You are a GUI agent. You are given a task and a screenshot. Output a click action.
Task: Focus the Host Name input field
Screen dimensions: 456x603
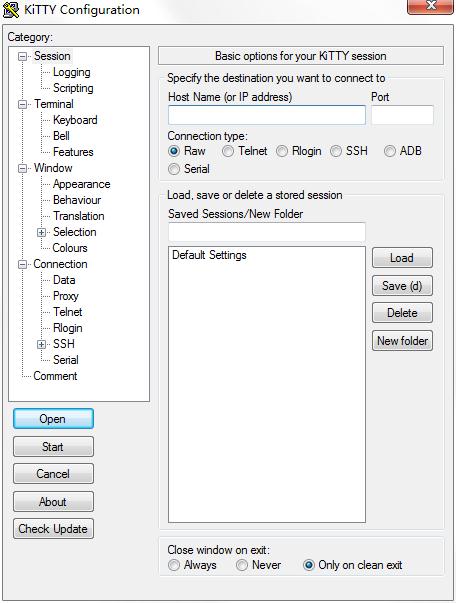tap(267, 115)
